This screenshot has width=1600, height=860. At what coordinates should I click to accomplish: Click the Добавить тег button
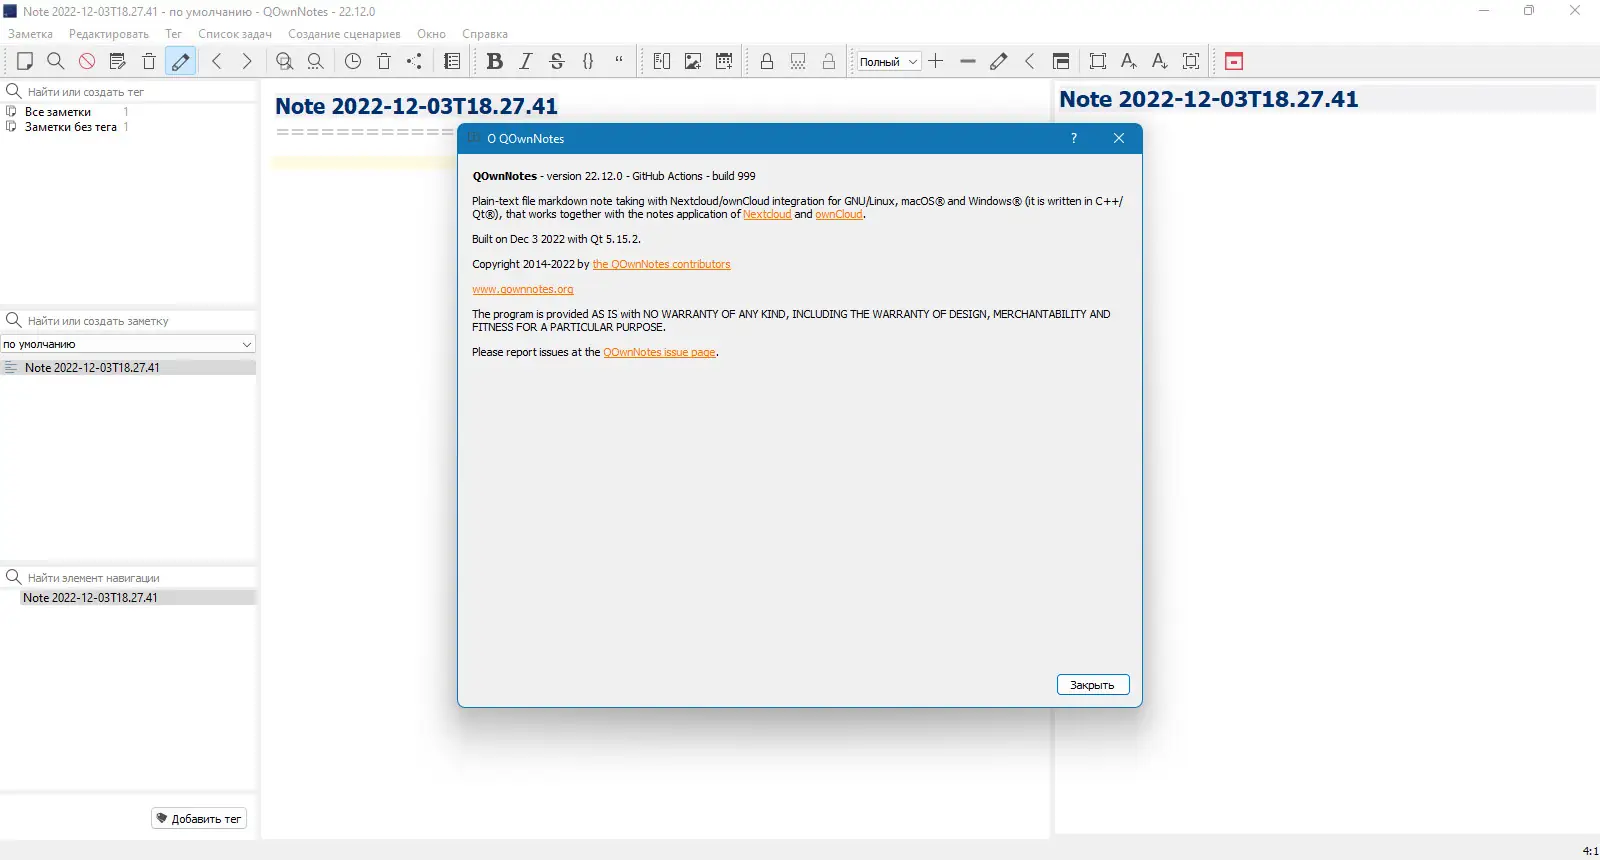click(x=199, y=818)
